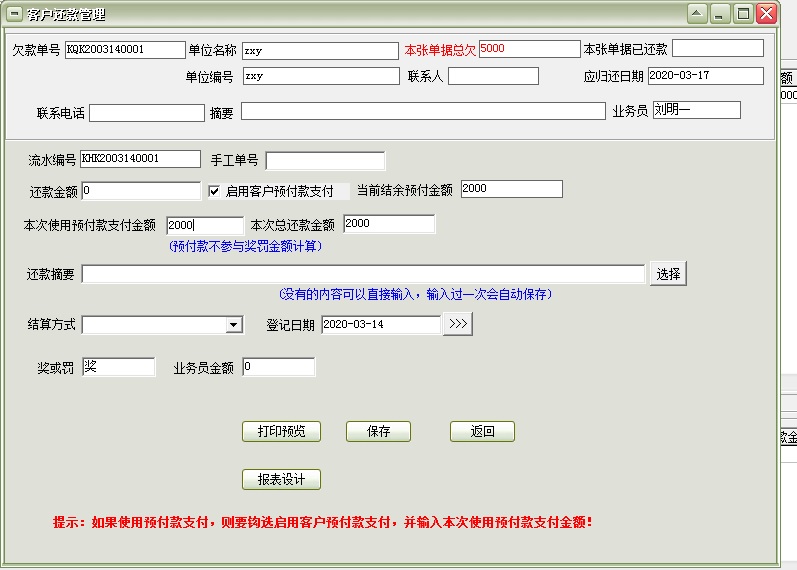Click the 选择 button beside 还款摘要
This screenshot has width=797, height=570.
[669, 274]
